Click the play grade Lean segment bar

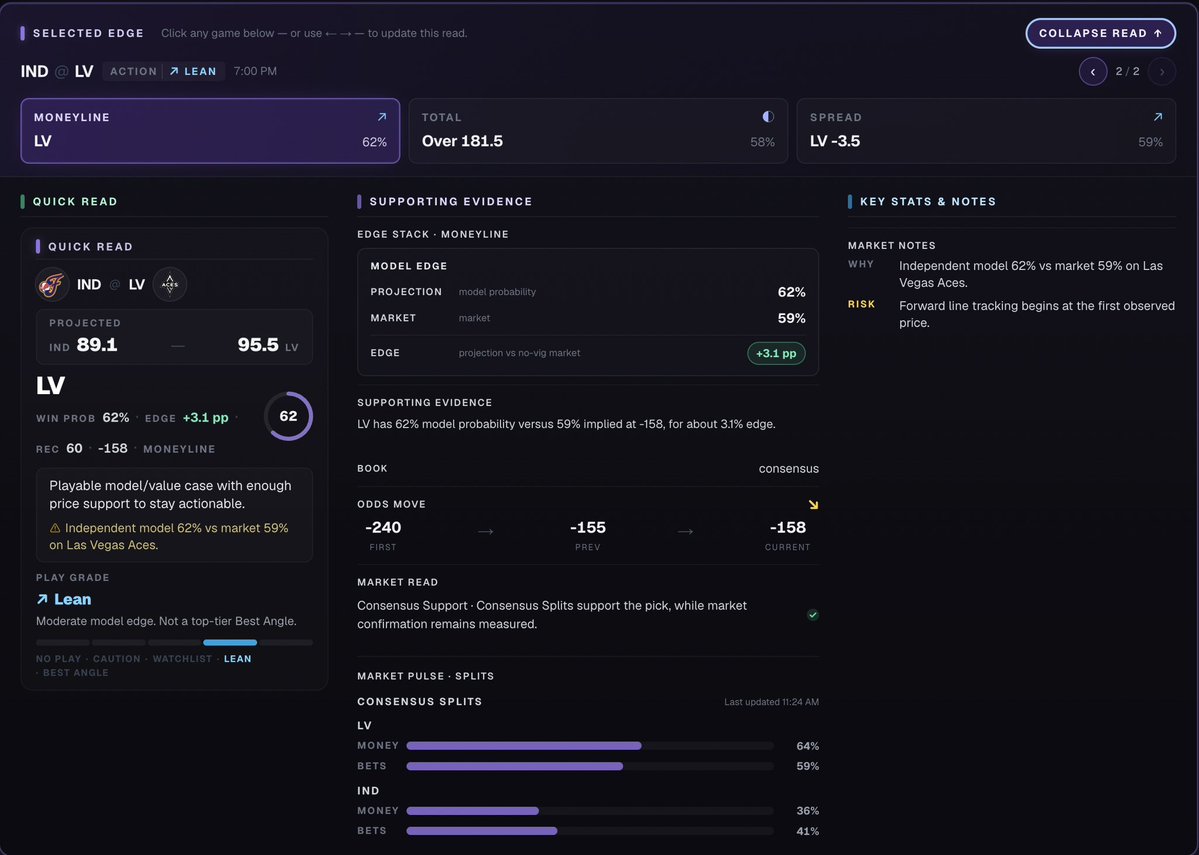[x=230, y=642]
